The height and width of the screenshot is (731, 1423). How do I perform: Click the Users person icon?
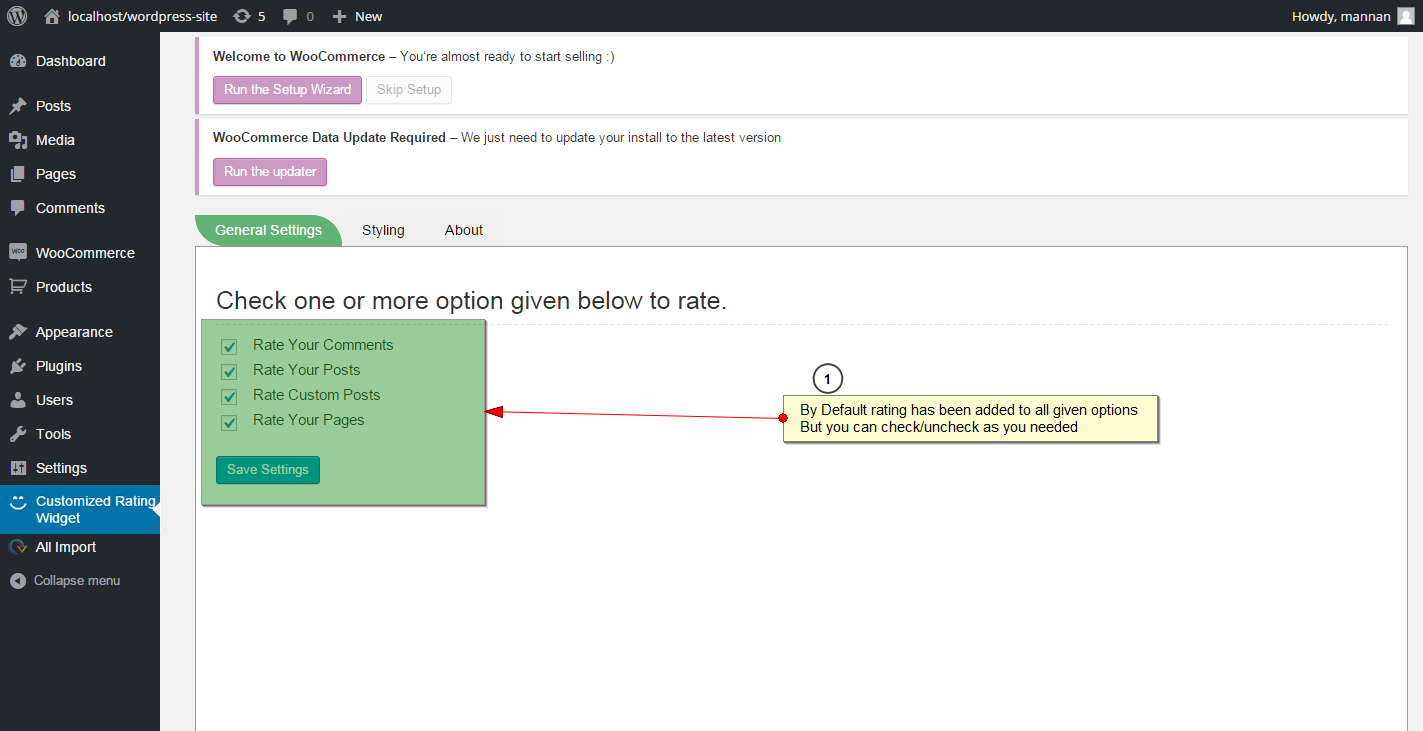pyautogui.click(x=17, y=400)
